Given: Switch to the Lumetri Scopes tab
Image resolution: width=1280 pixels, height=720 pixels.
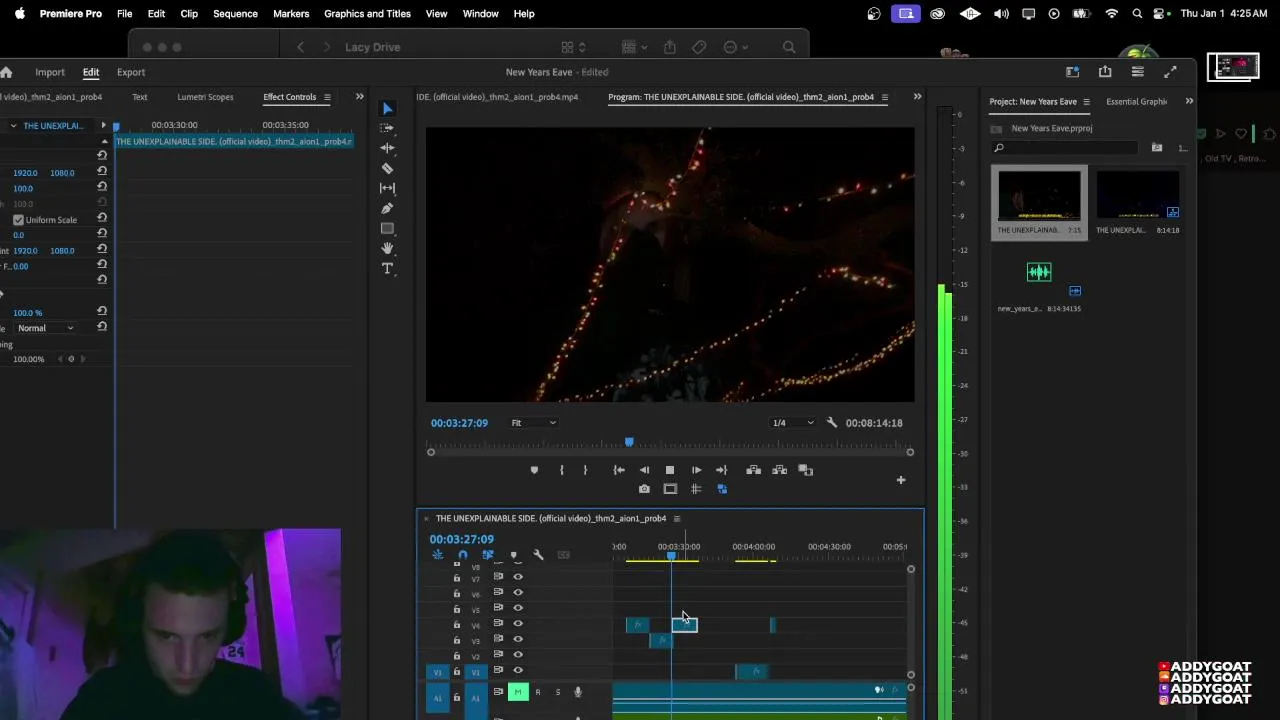Looking at the screenshot, I should coord(205,97).
